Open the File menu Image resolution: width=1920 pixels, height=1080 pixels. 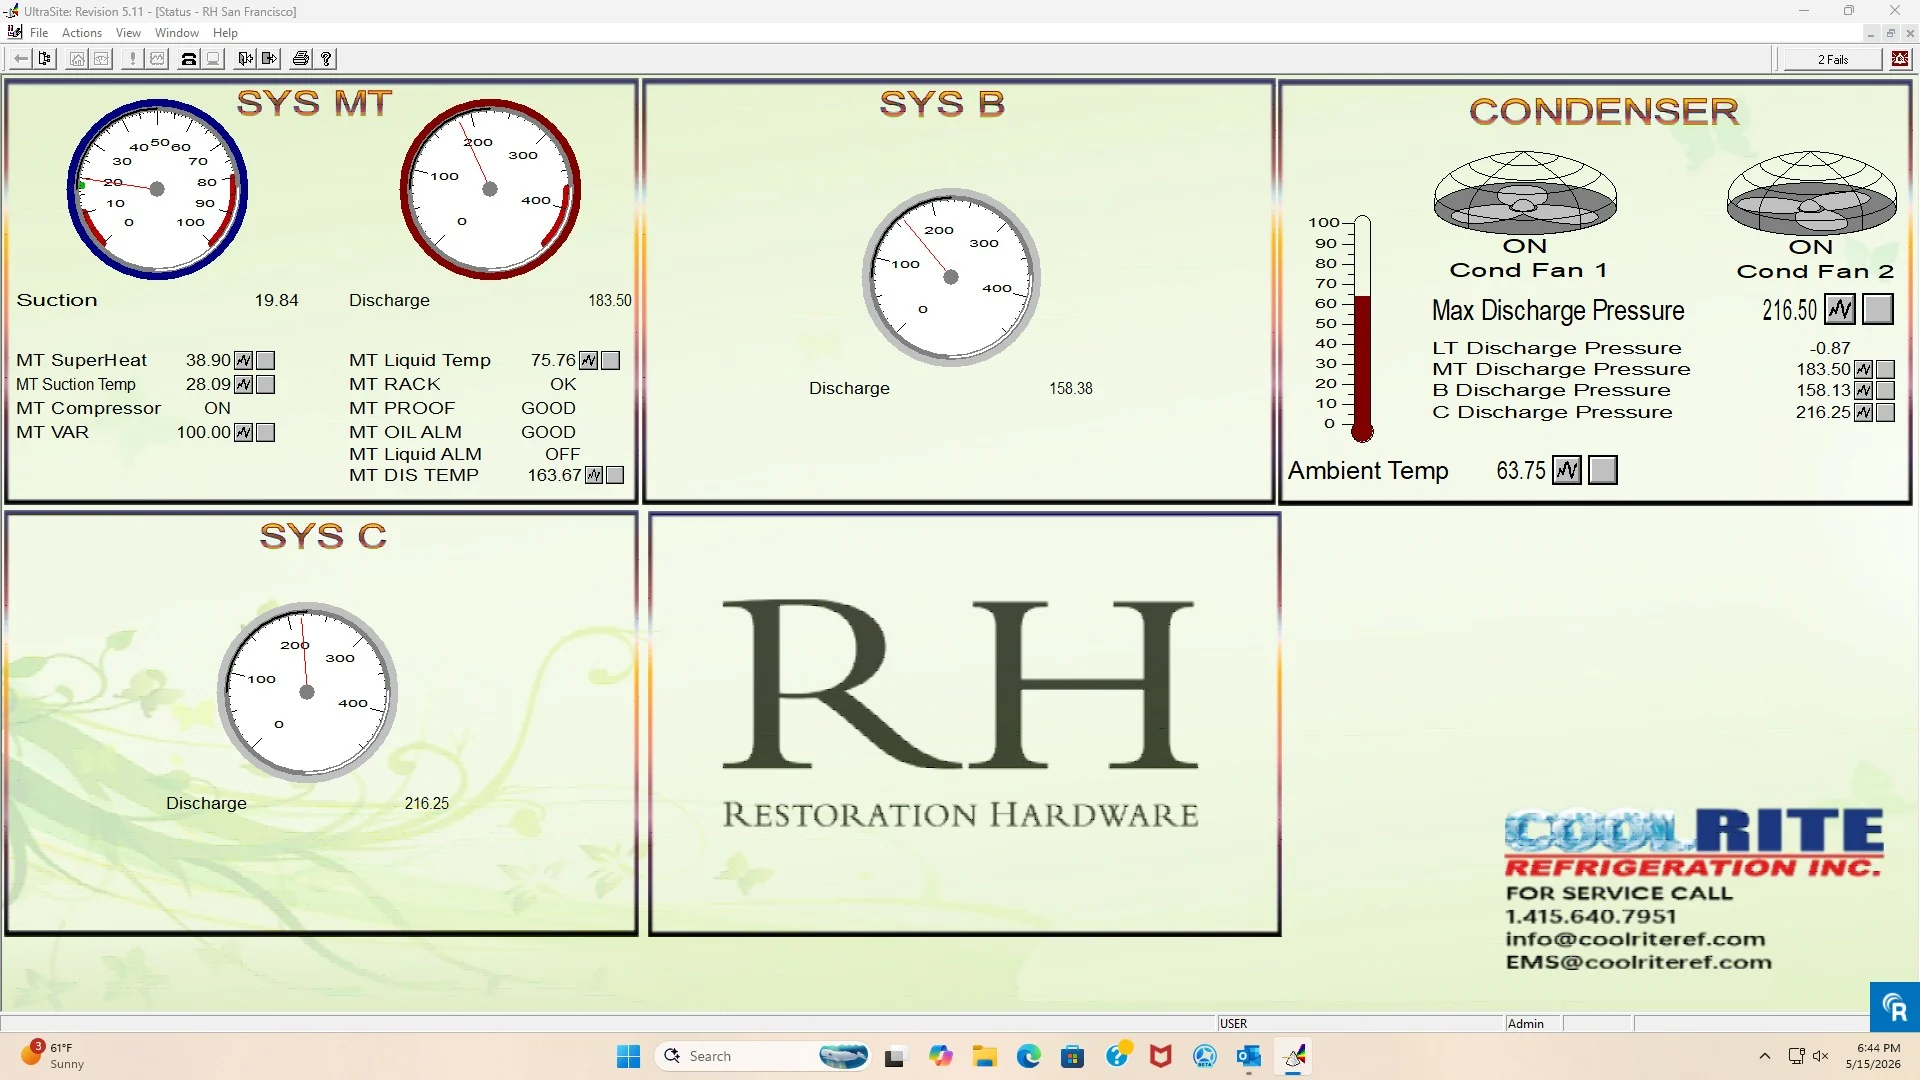(39, 33)
